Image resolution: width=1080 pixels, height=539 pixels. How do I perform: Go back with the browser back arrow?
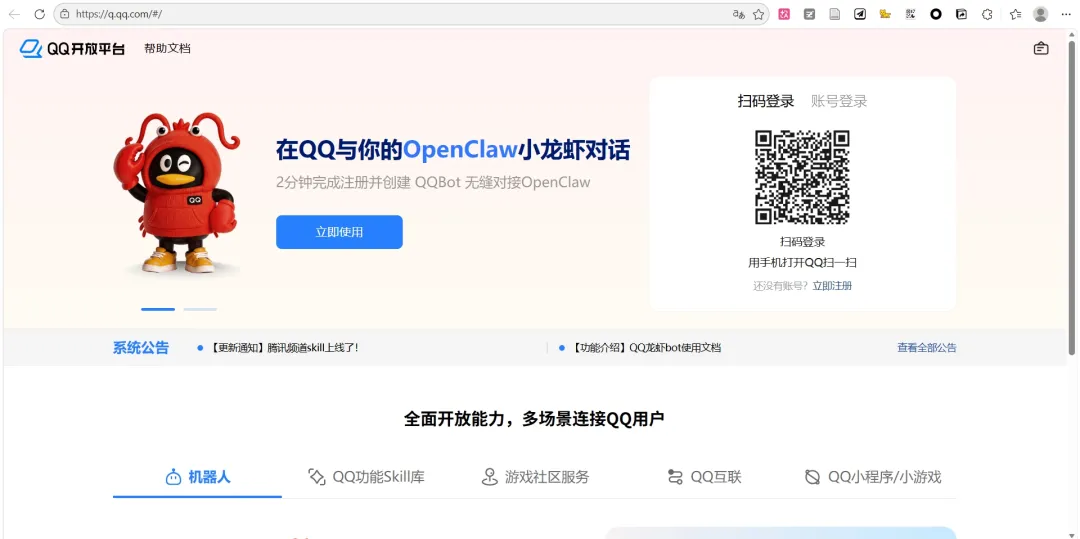[14, 14]
